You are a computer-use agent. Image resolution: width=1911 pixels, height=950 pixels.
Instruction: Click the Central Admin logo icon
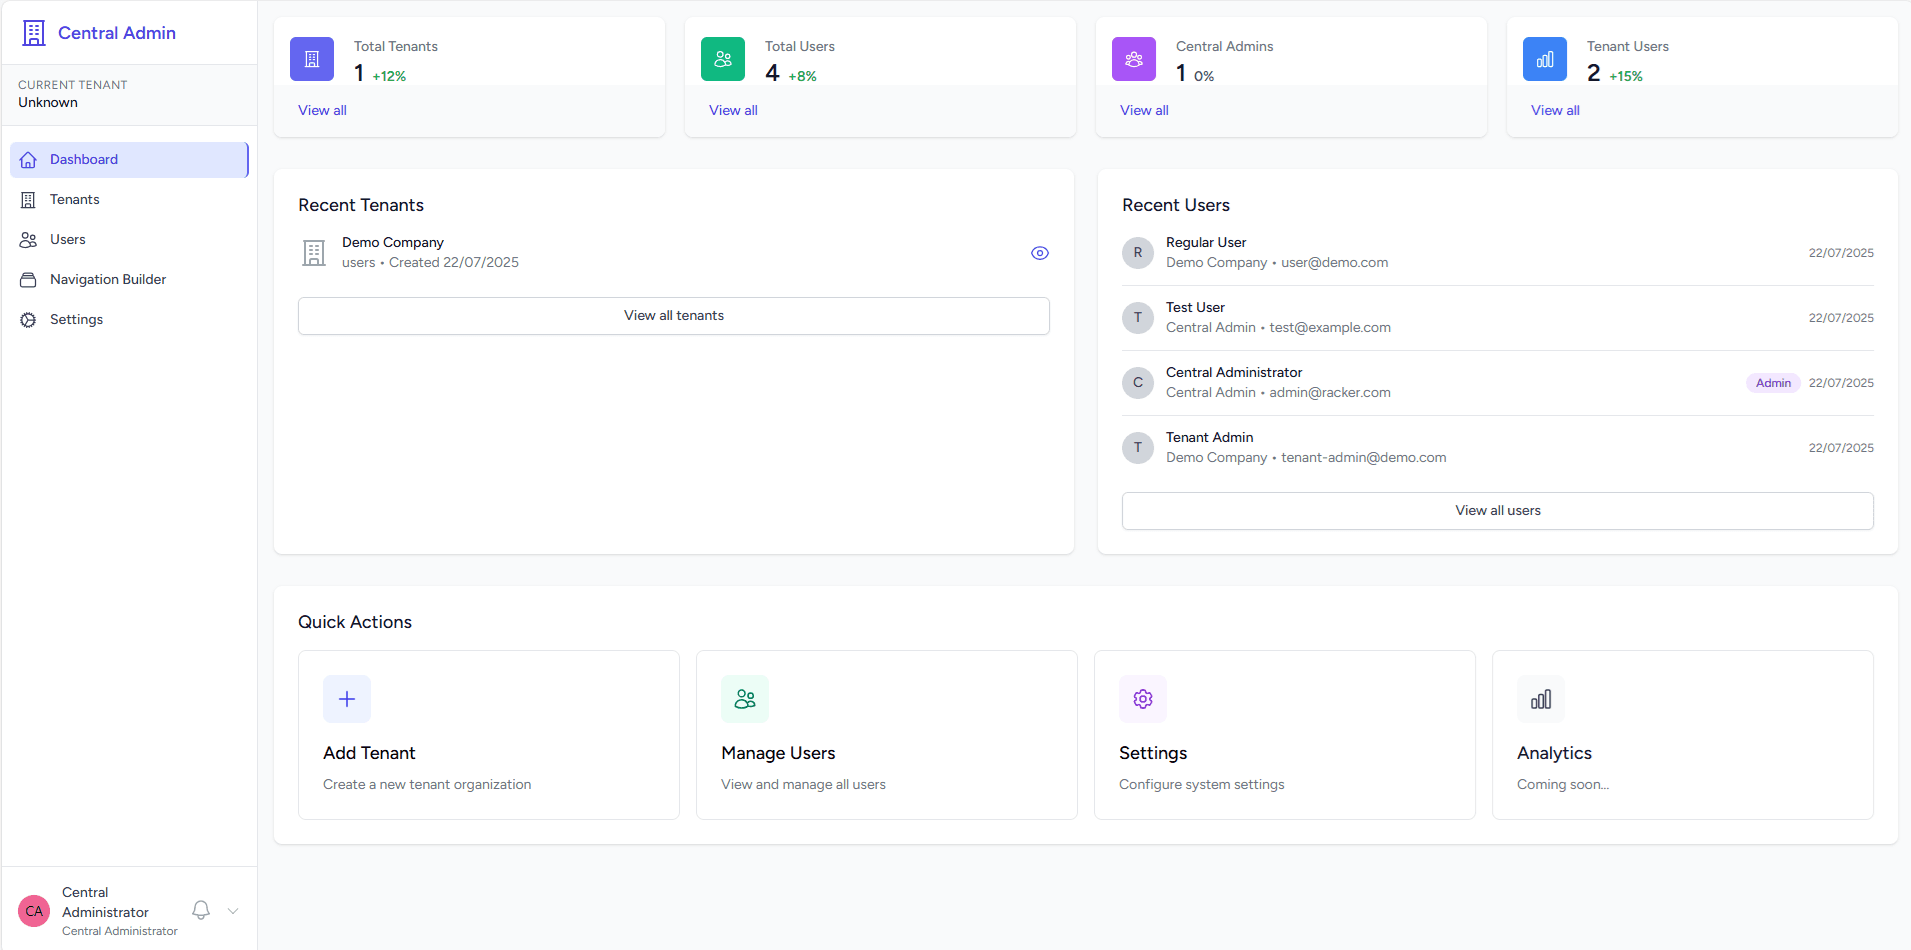click(33, 32)
